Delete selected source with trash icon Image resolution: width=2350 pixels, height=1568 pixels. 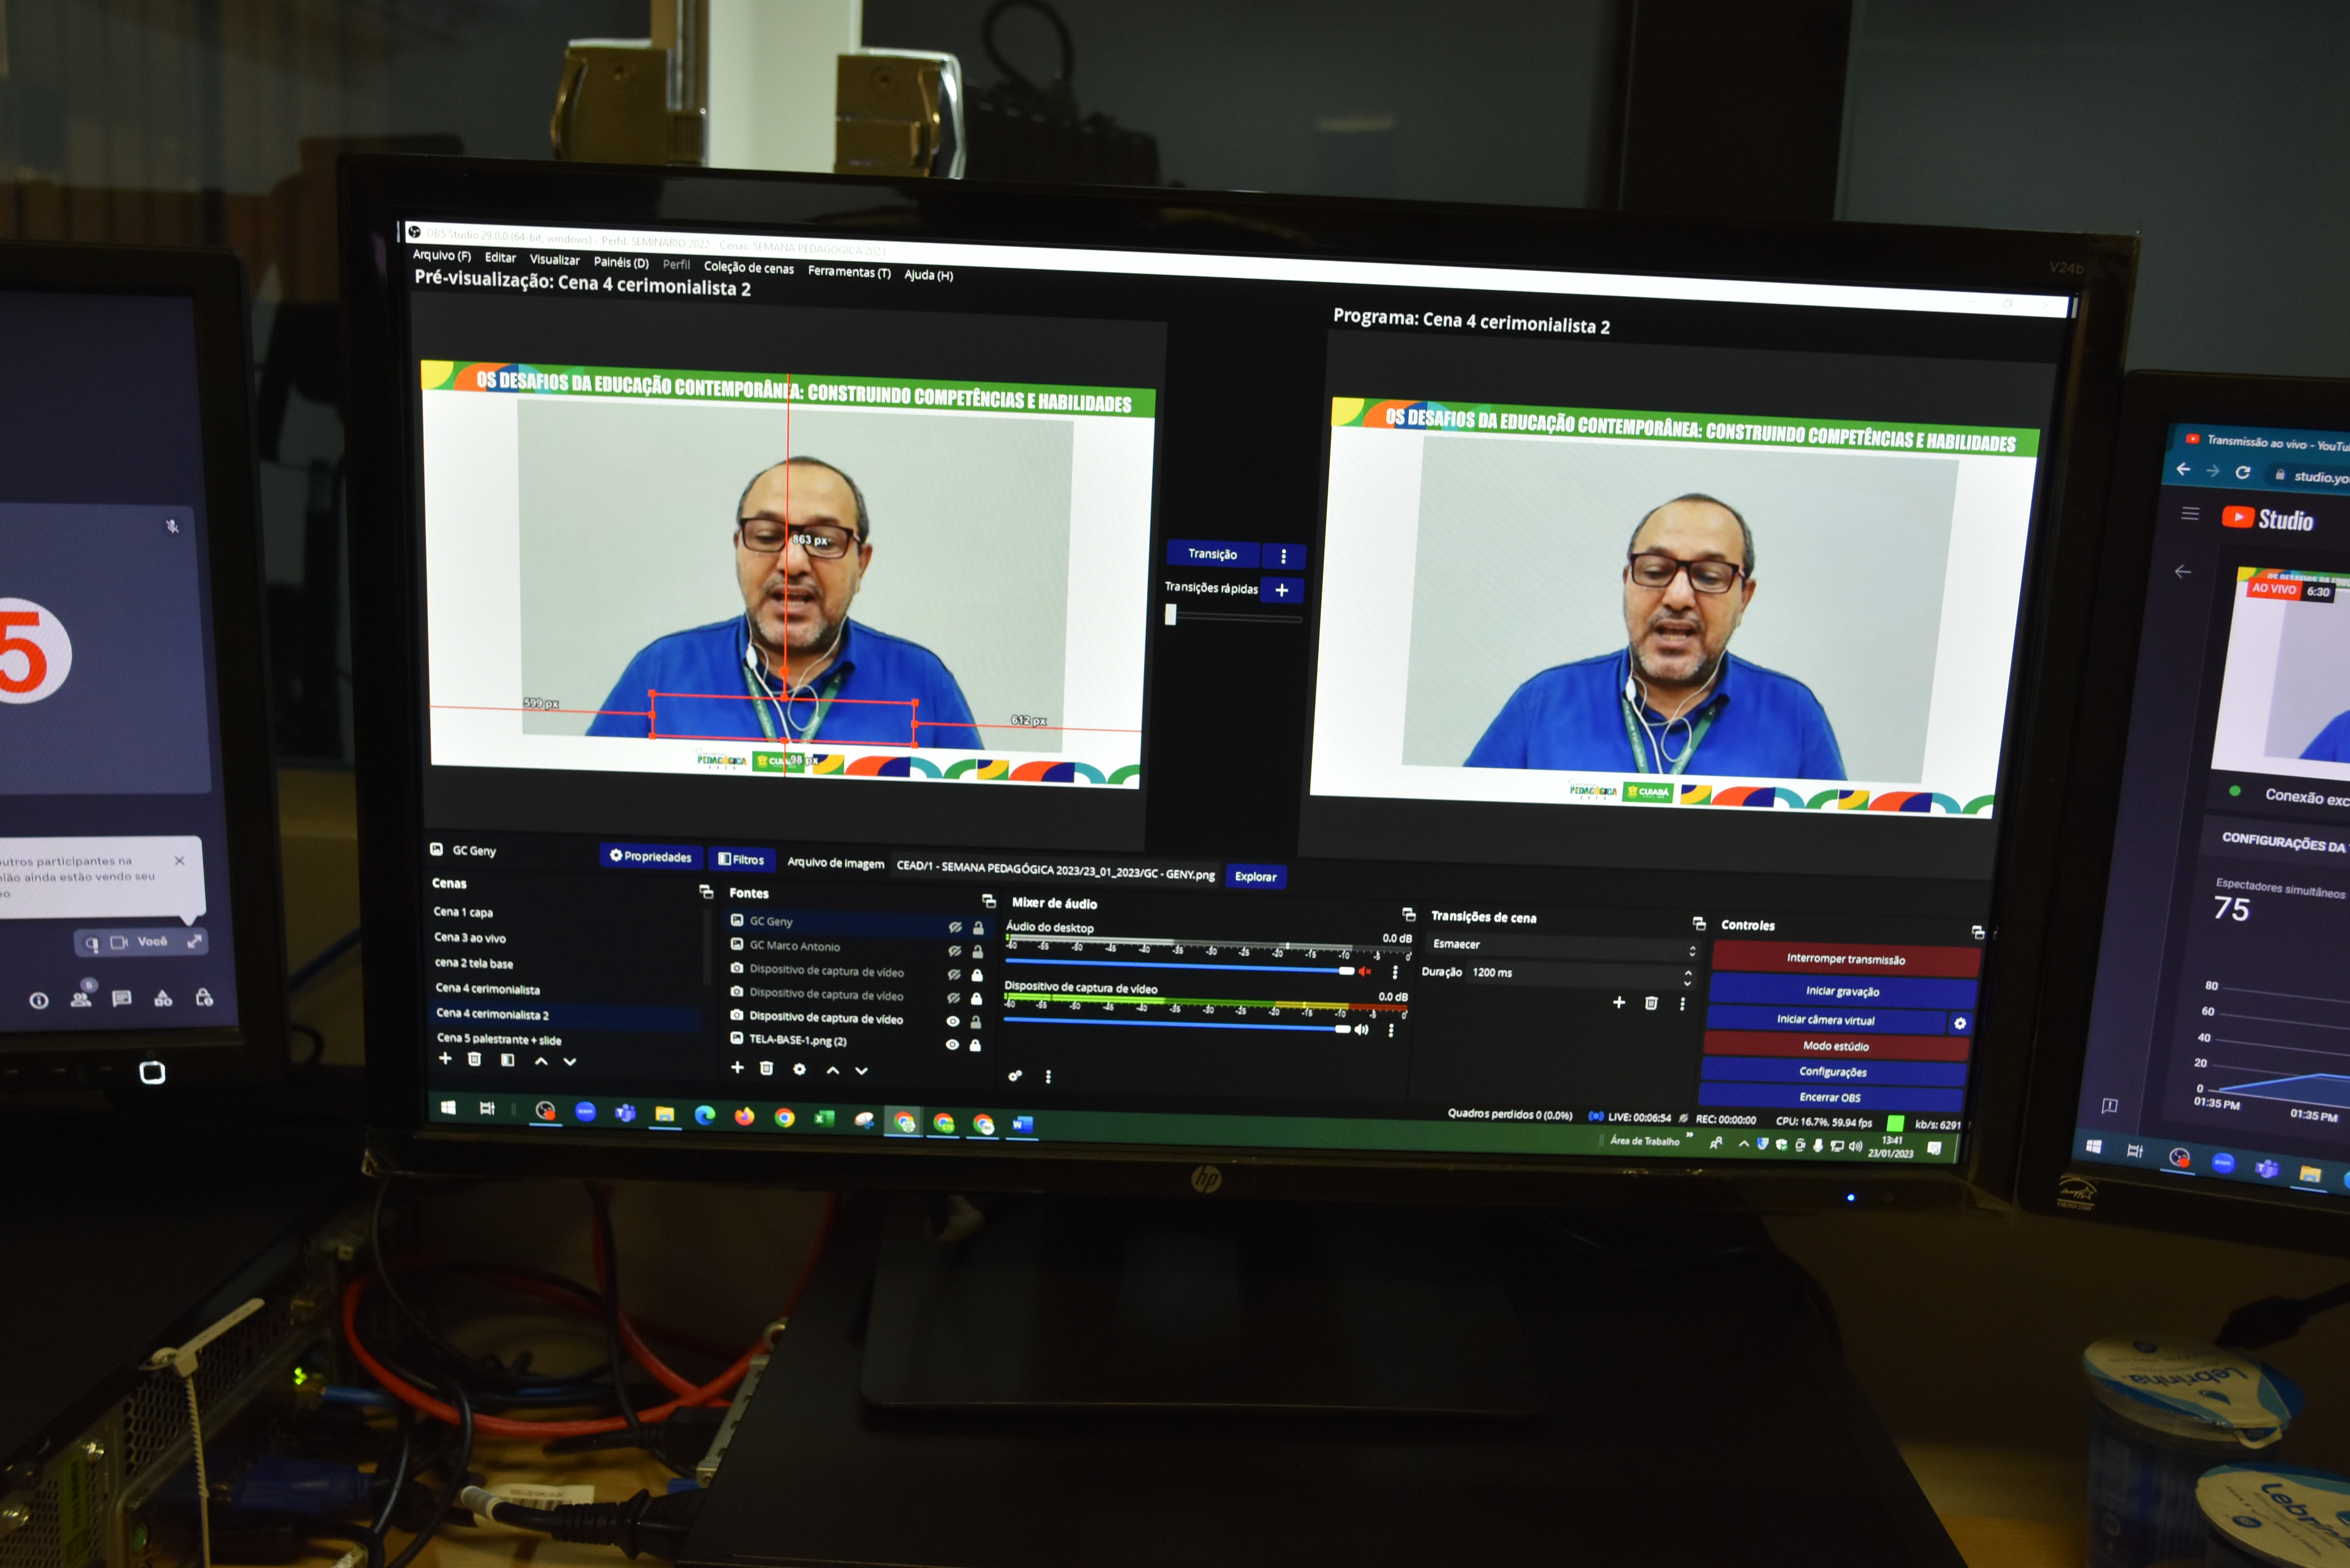coord(766,1068)
